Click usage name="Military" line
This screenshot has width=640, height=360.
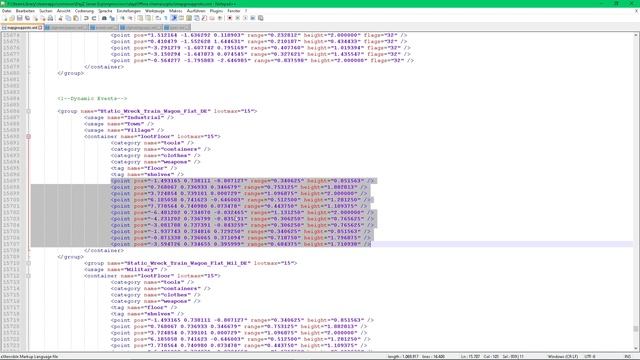[x=126, y=269]
